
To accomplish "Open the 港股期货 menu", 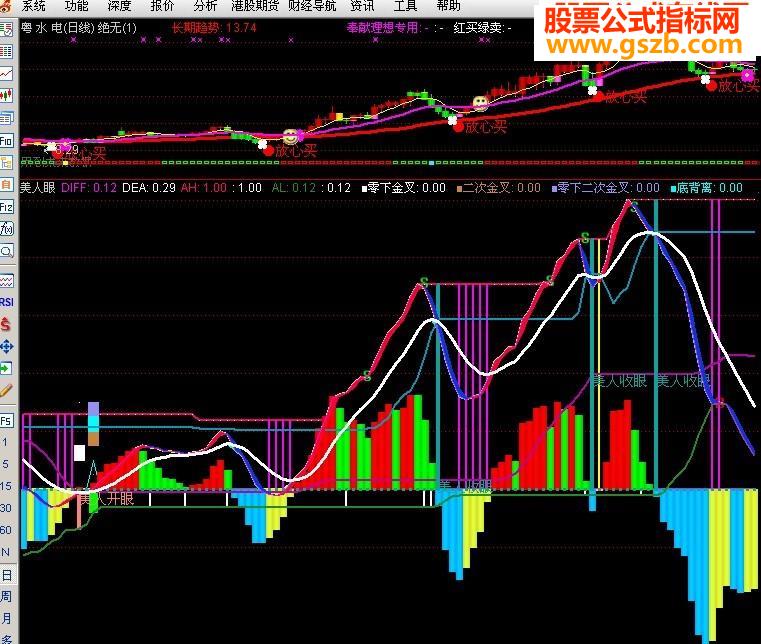I will tap(255, 6).
